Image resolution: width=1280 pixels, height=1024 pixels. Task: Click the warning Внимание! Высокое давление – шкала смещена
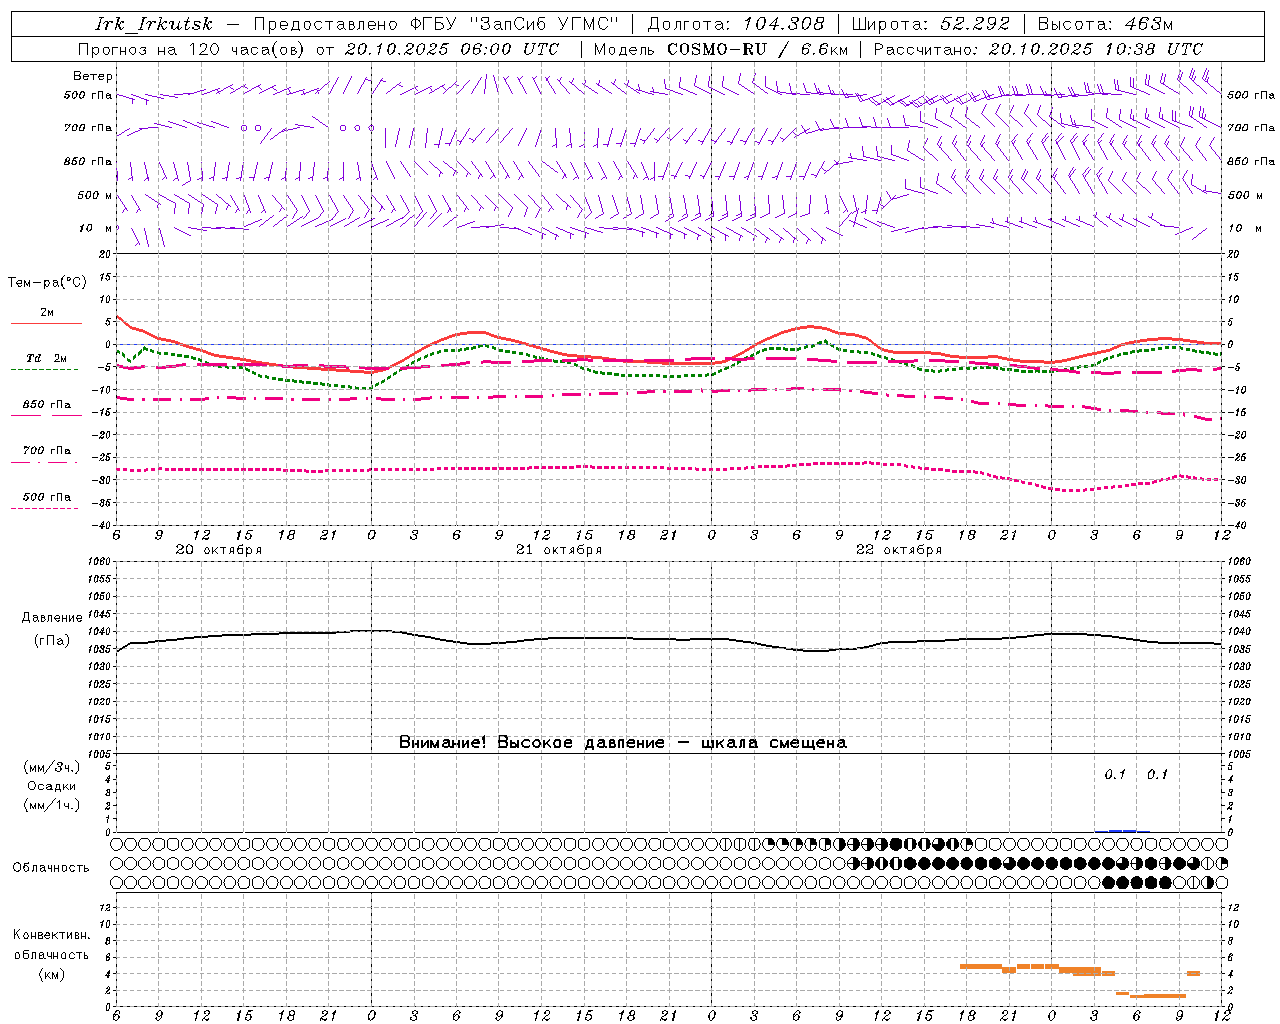[623, 743]
